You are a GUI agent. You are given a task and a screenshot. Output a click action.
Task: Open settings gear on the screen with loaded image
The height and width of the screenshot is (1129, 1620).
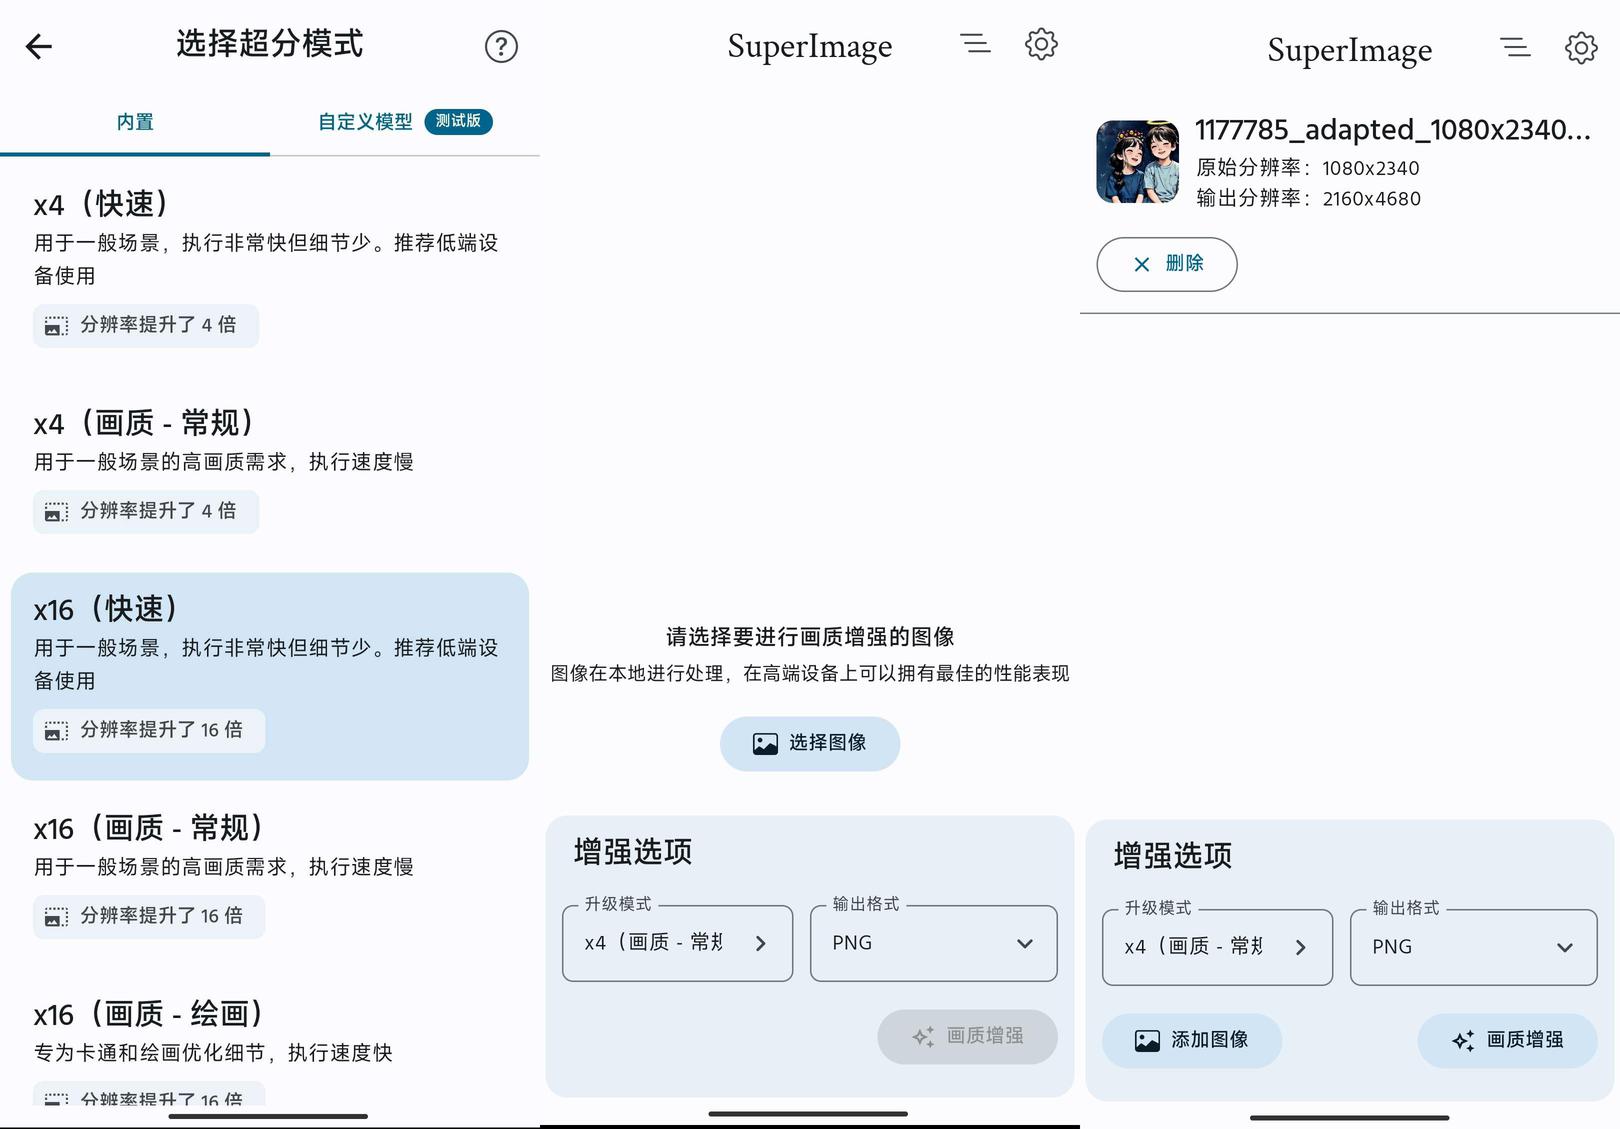[x=1581, y=48]
